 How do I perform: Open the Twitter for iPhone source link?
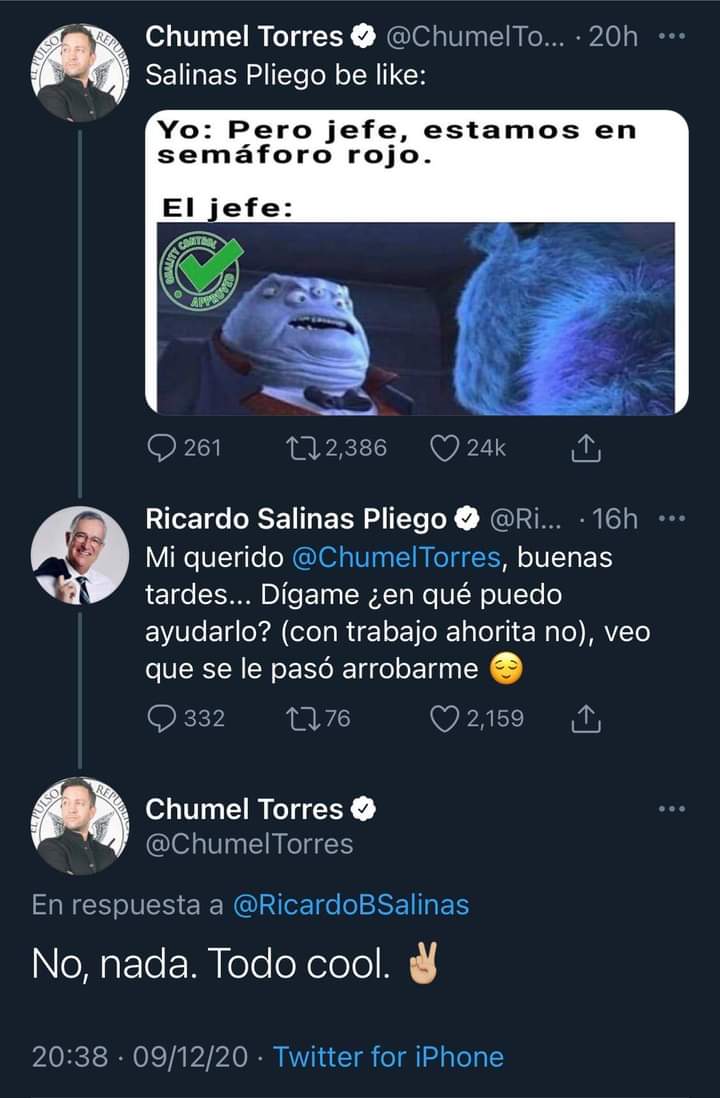click(388, 1056)
